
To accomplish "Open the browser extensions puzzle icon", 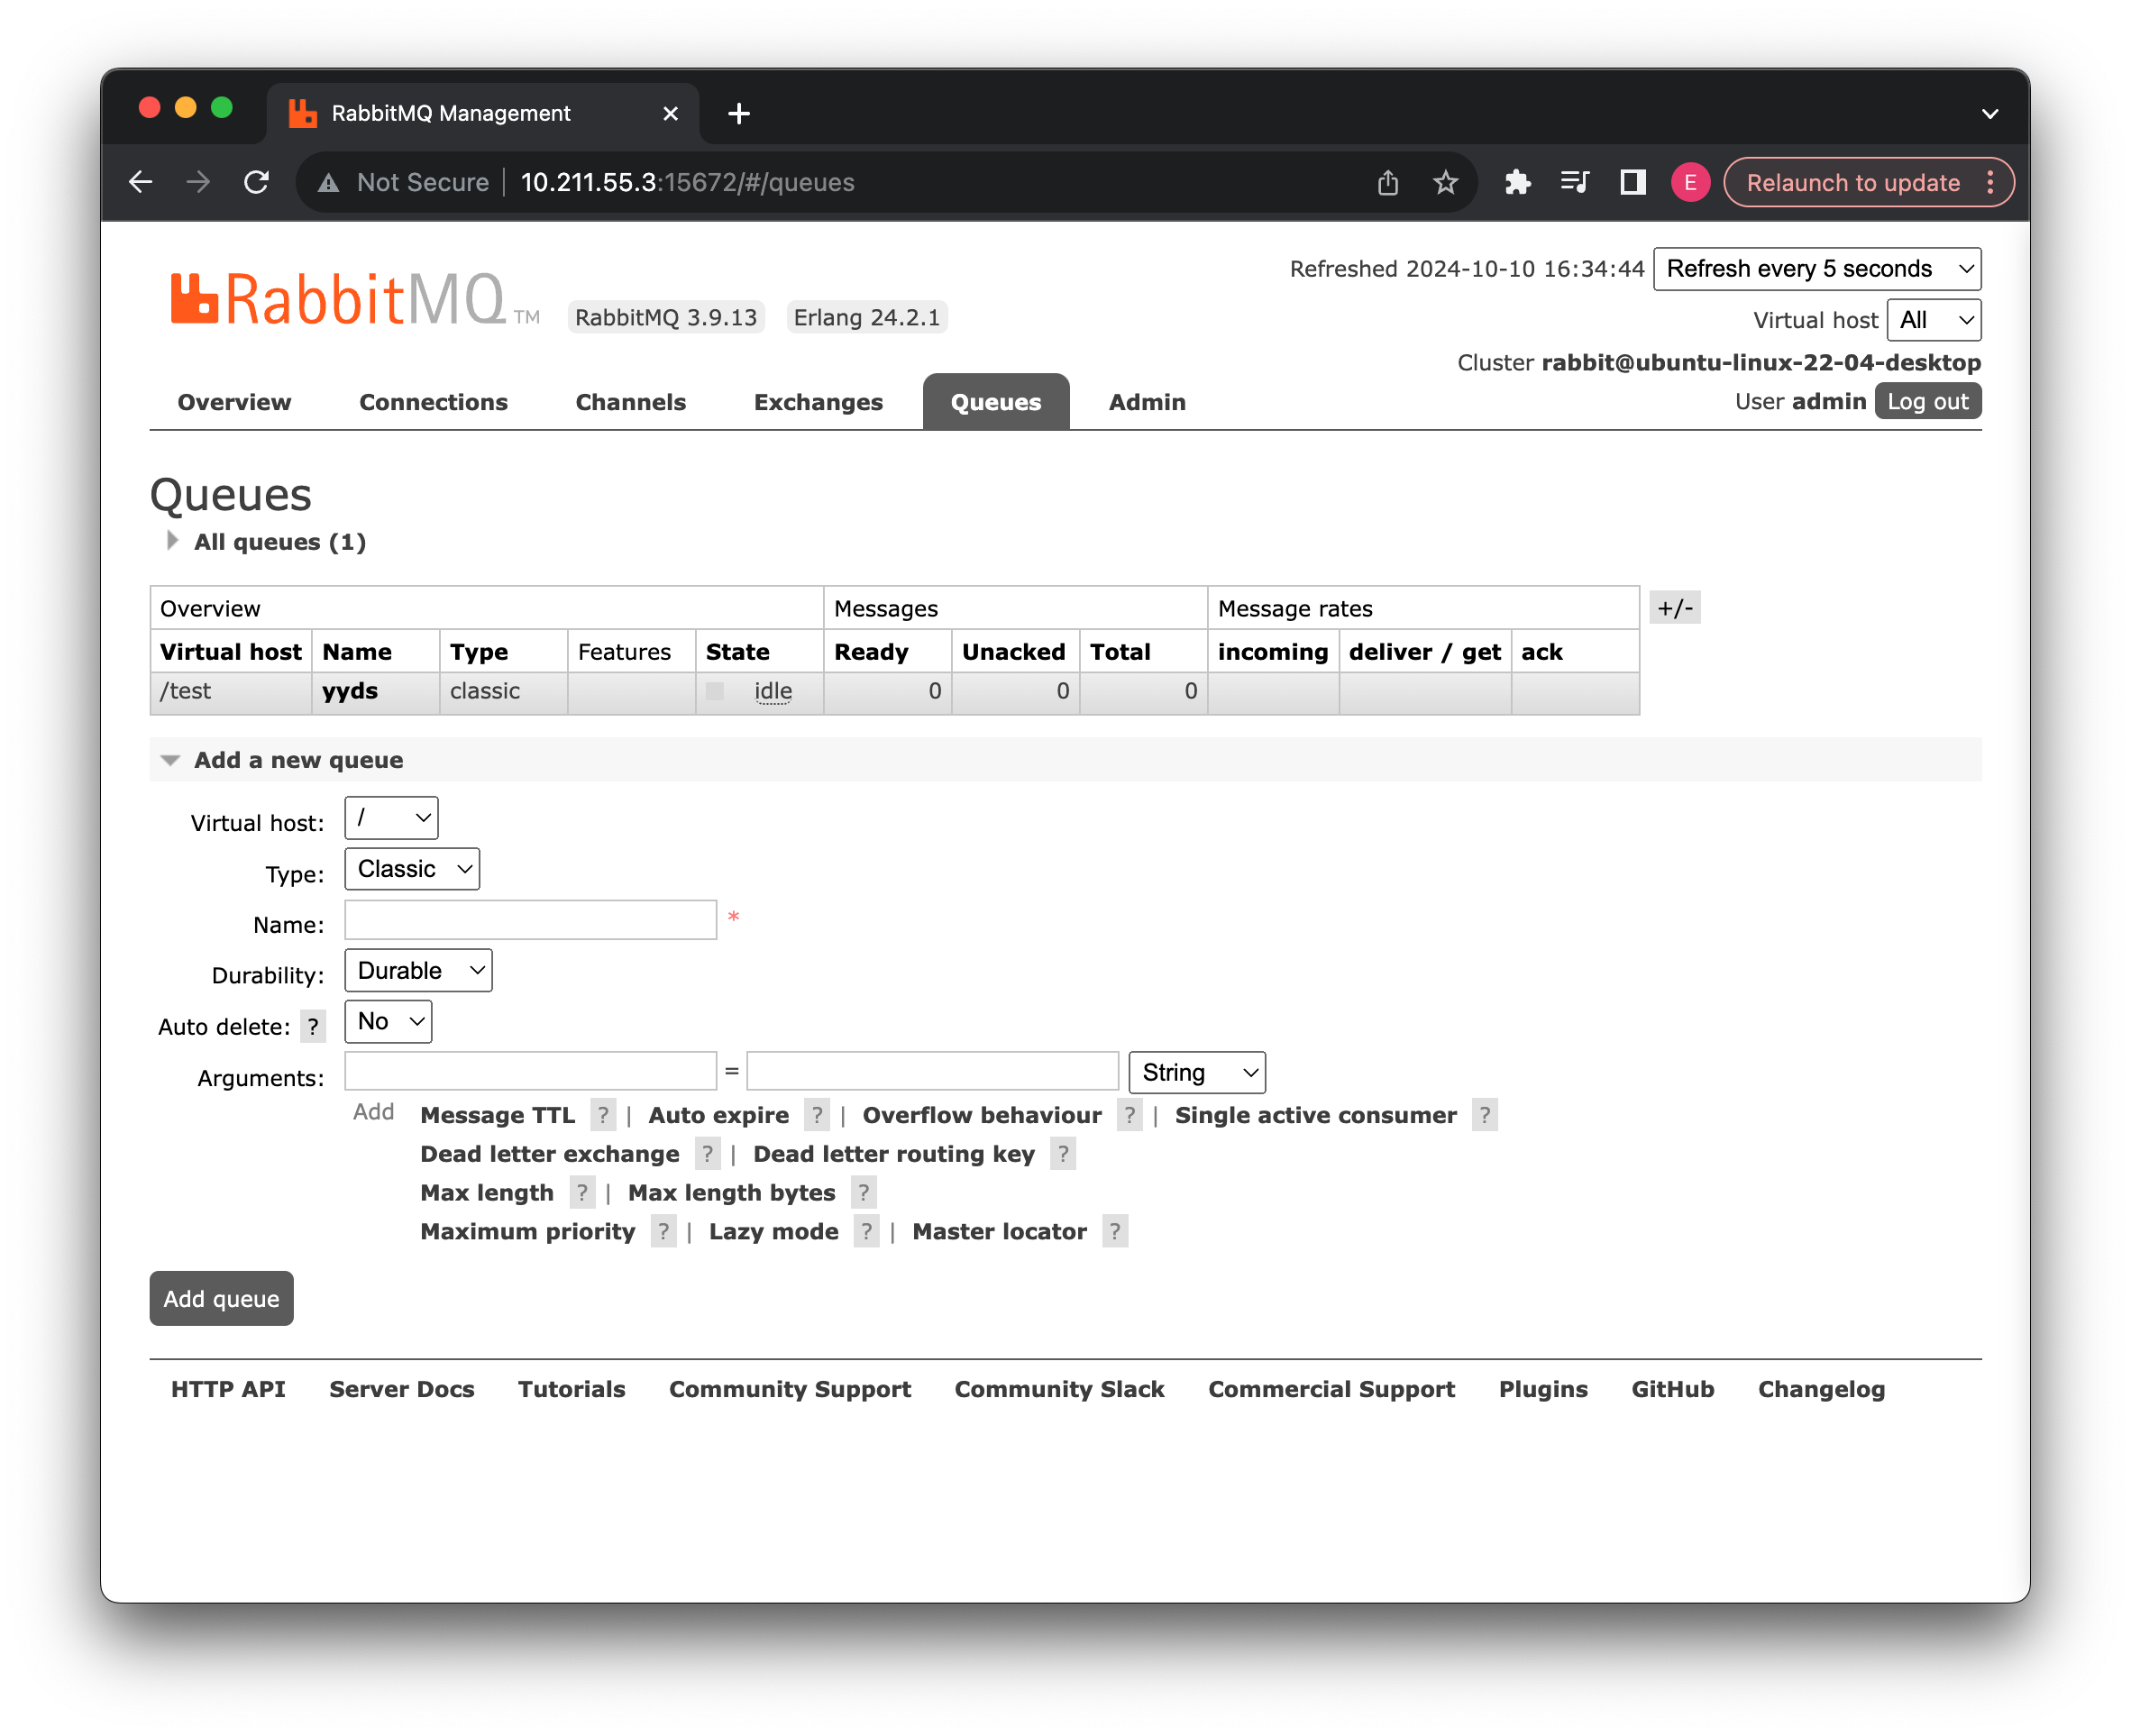I will pos(1517,182).
